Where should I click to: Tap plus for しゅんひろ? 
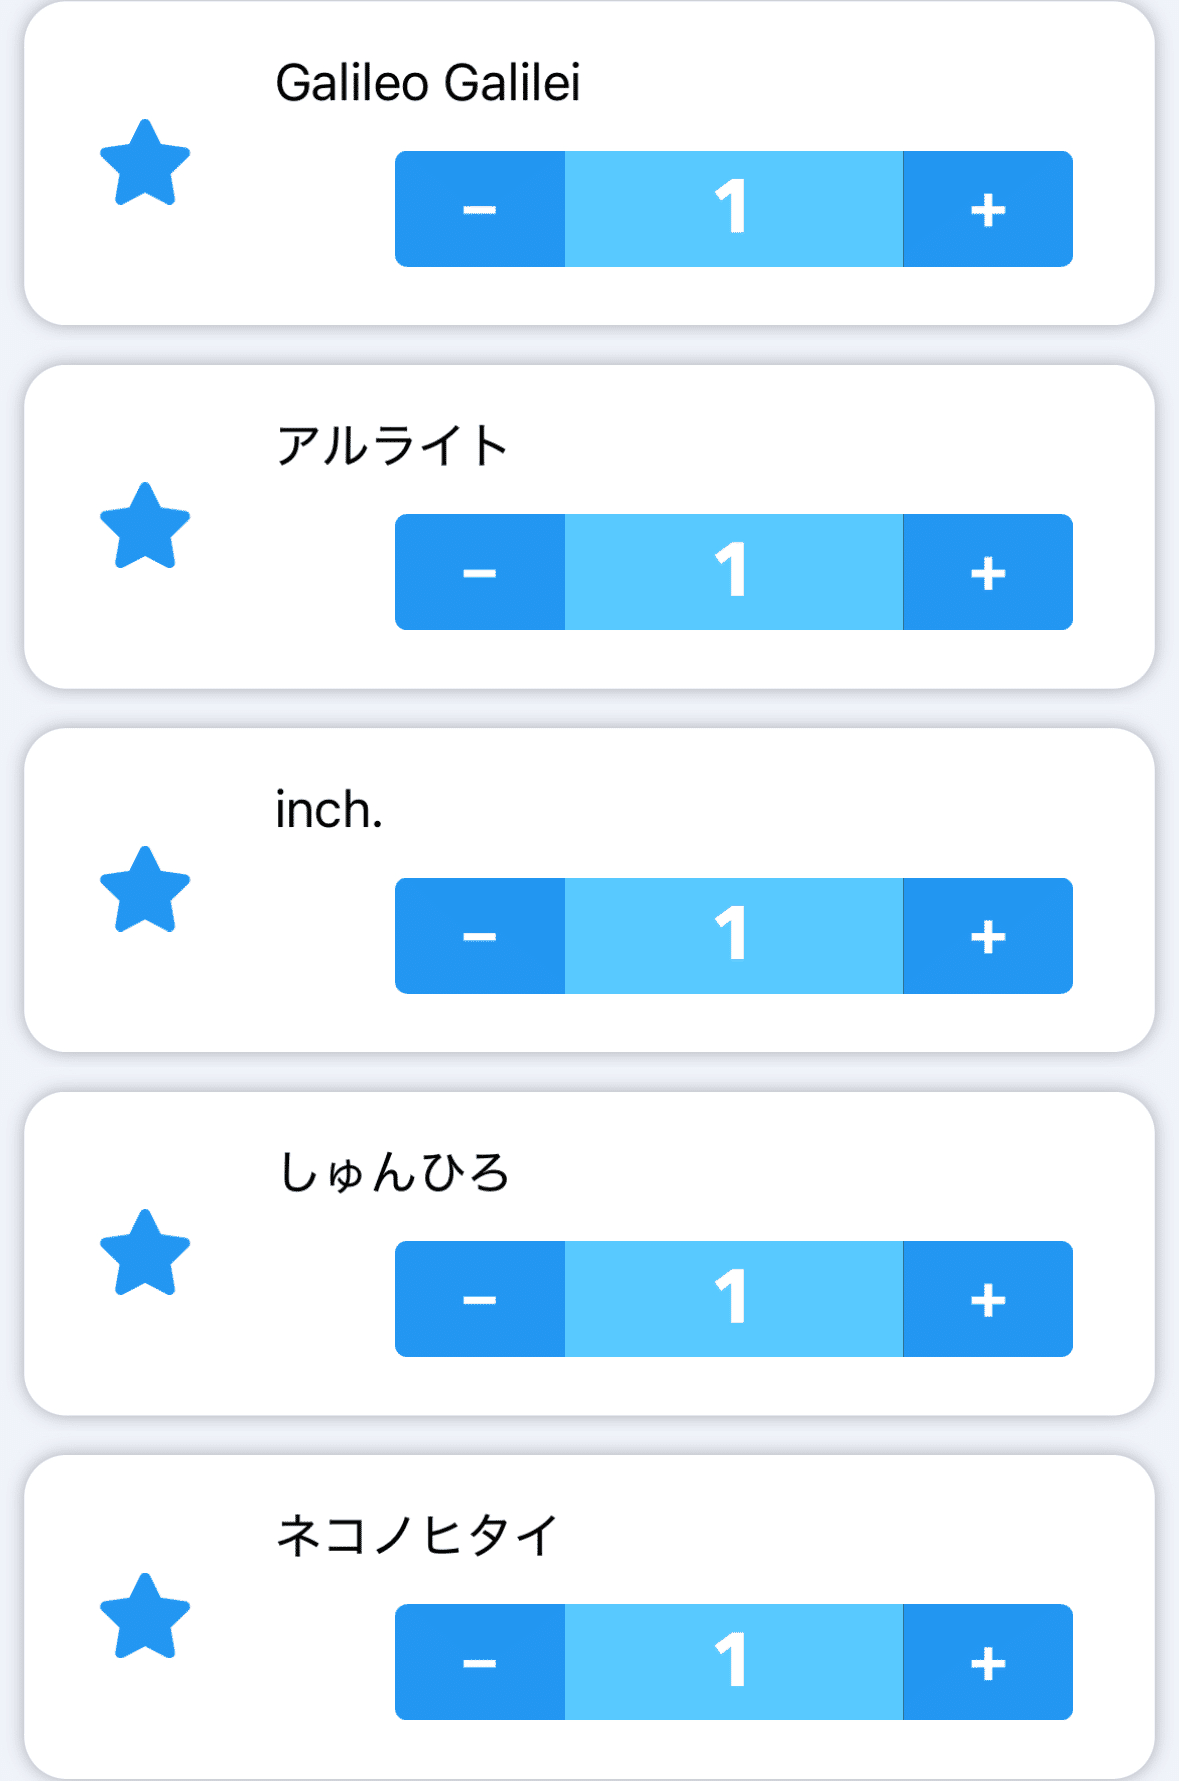[988, 1299]
